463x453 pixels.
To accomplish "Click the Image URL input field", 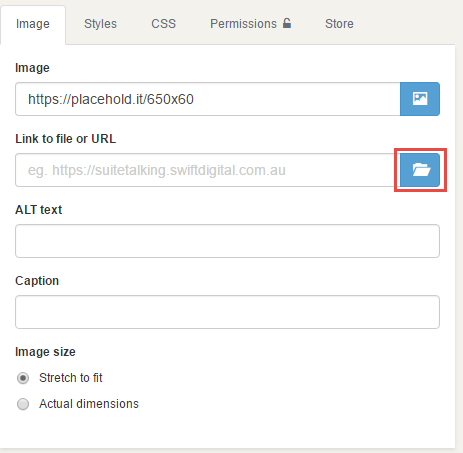I will point(208,99).
